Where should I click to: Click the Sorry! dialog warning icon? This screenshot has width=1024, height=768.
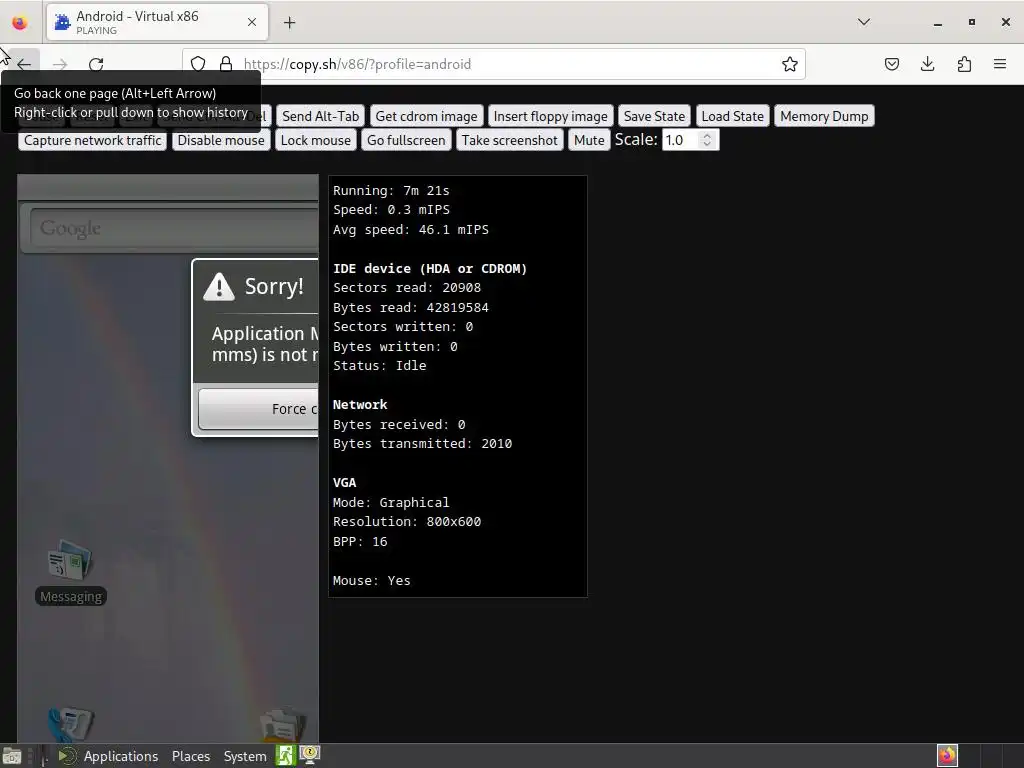(219, 286)
